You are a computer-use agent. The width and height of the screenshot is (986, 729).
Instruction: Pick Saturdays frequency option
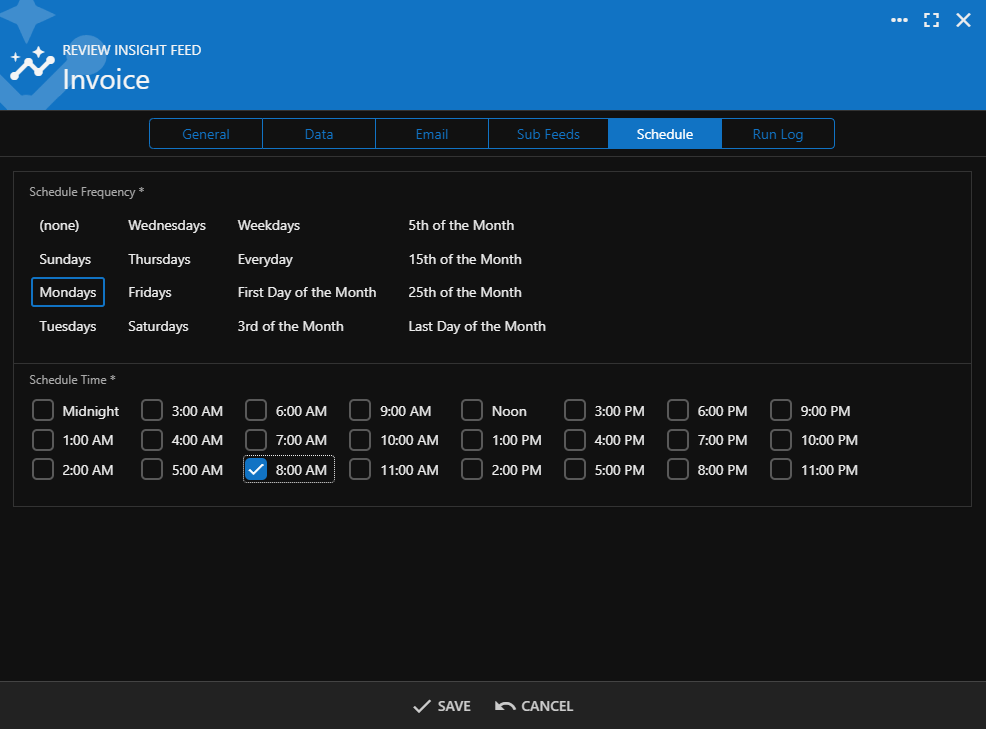pyautogui.click(x=158, y=326)
